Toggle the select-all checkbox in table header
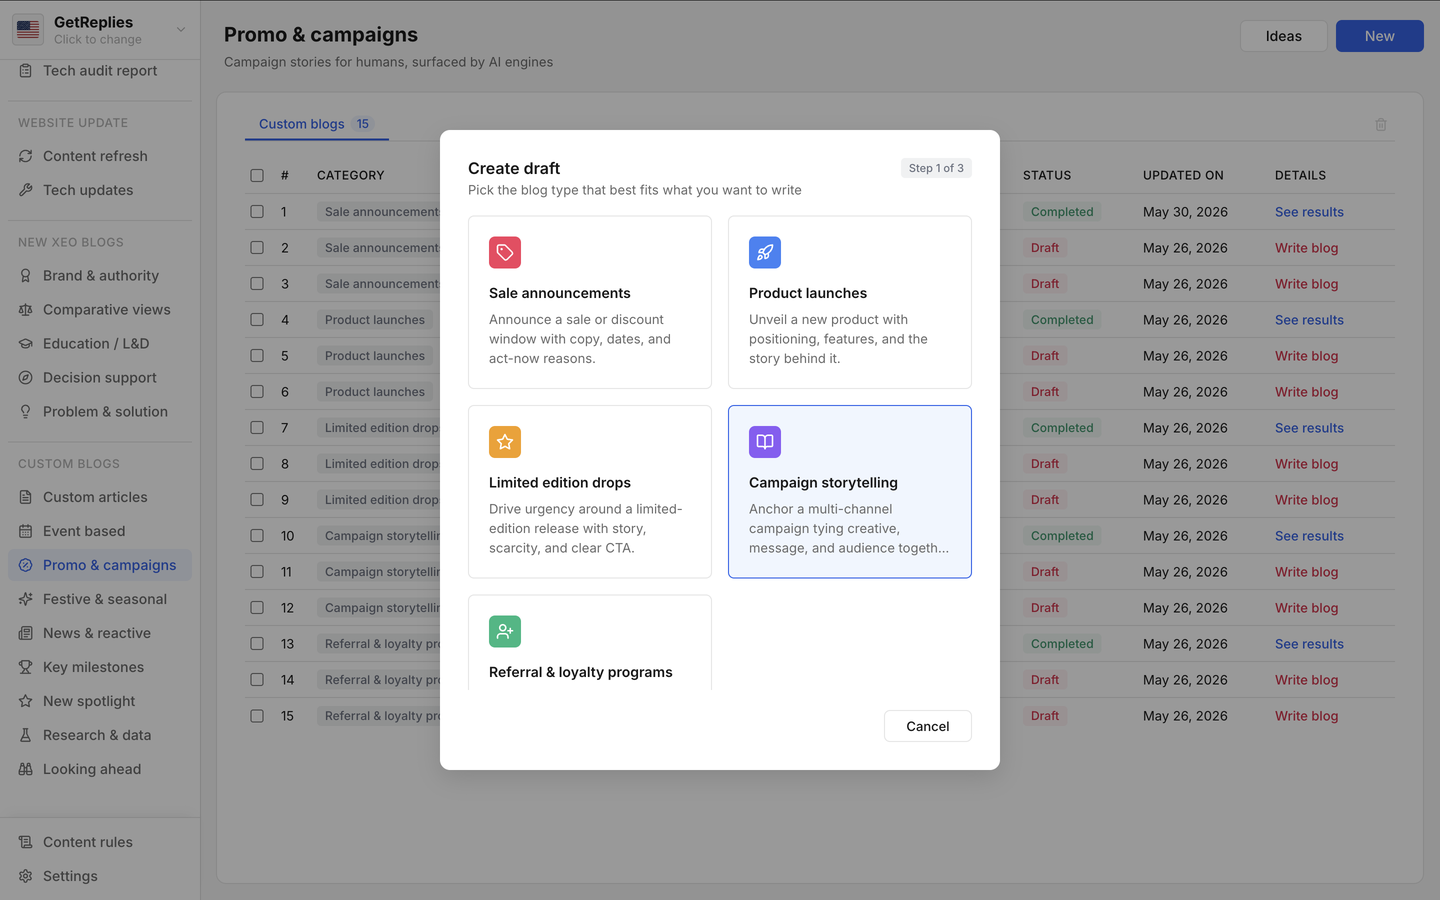 (x=257, y=175)
